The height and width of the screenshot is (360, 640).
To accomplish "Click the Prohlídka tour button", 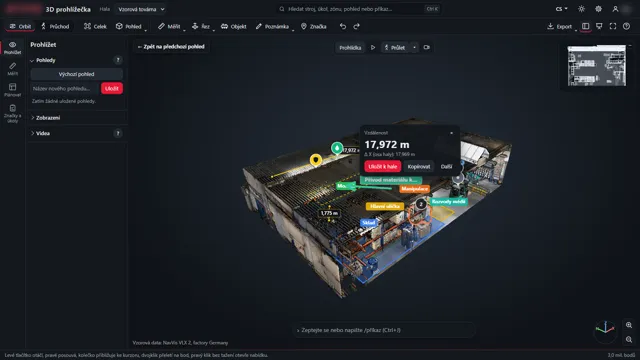I will tap(350, 48).
